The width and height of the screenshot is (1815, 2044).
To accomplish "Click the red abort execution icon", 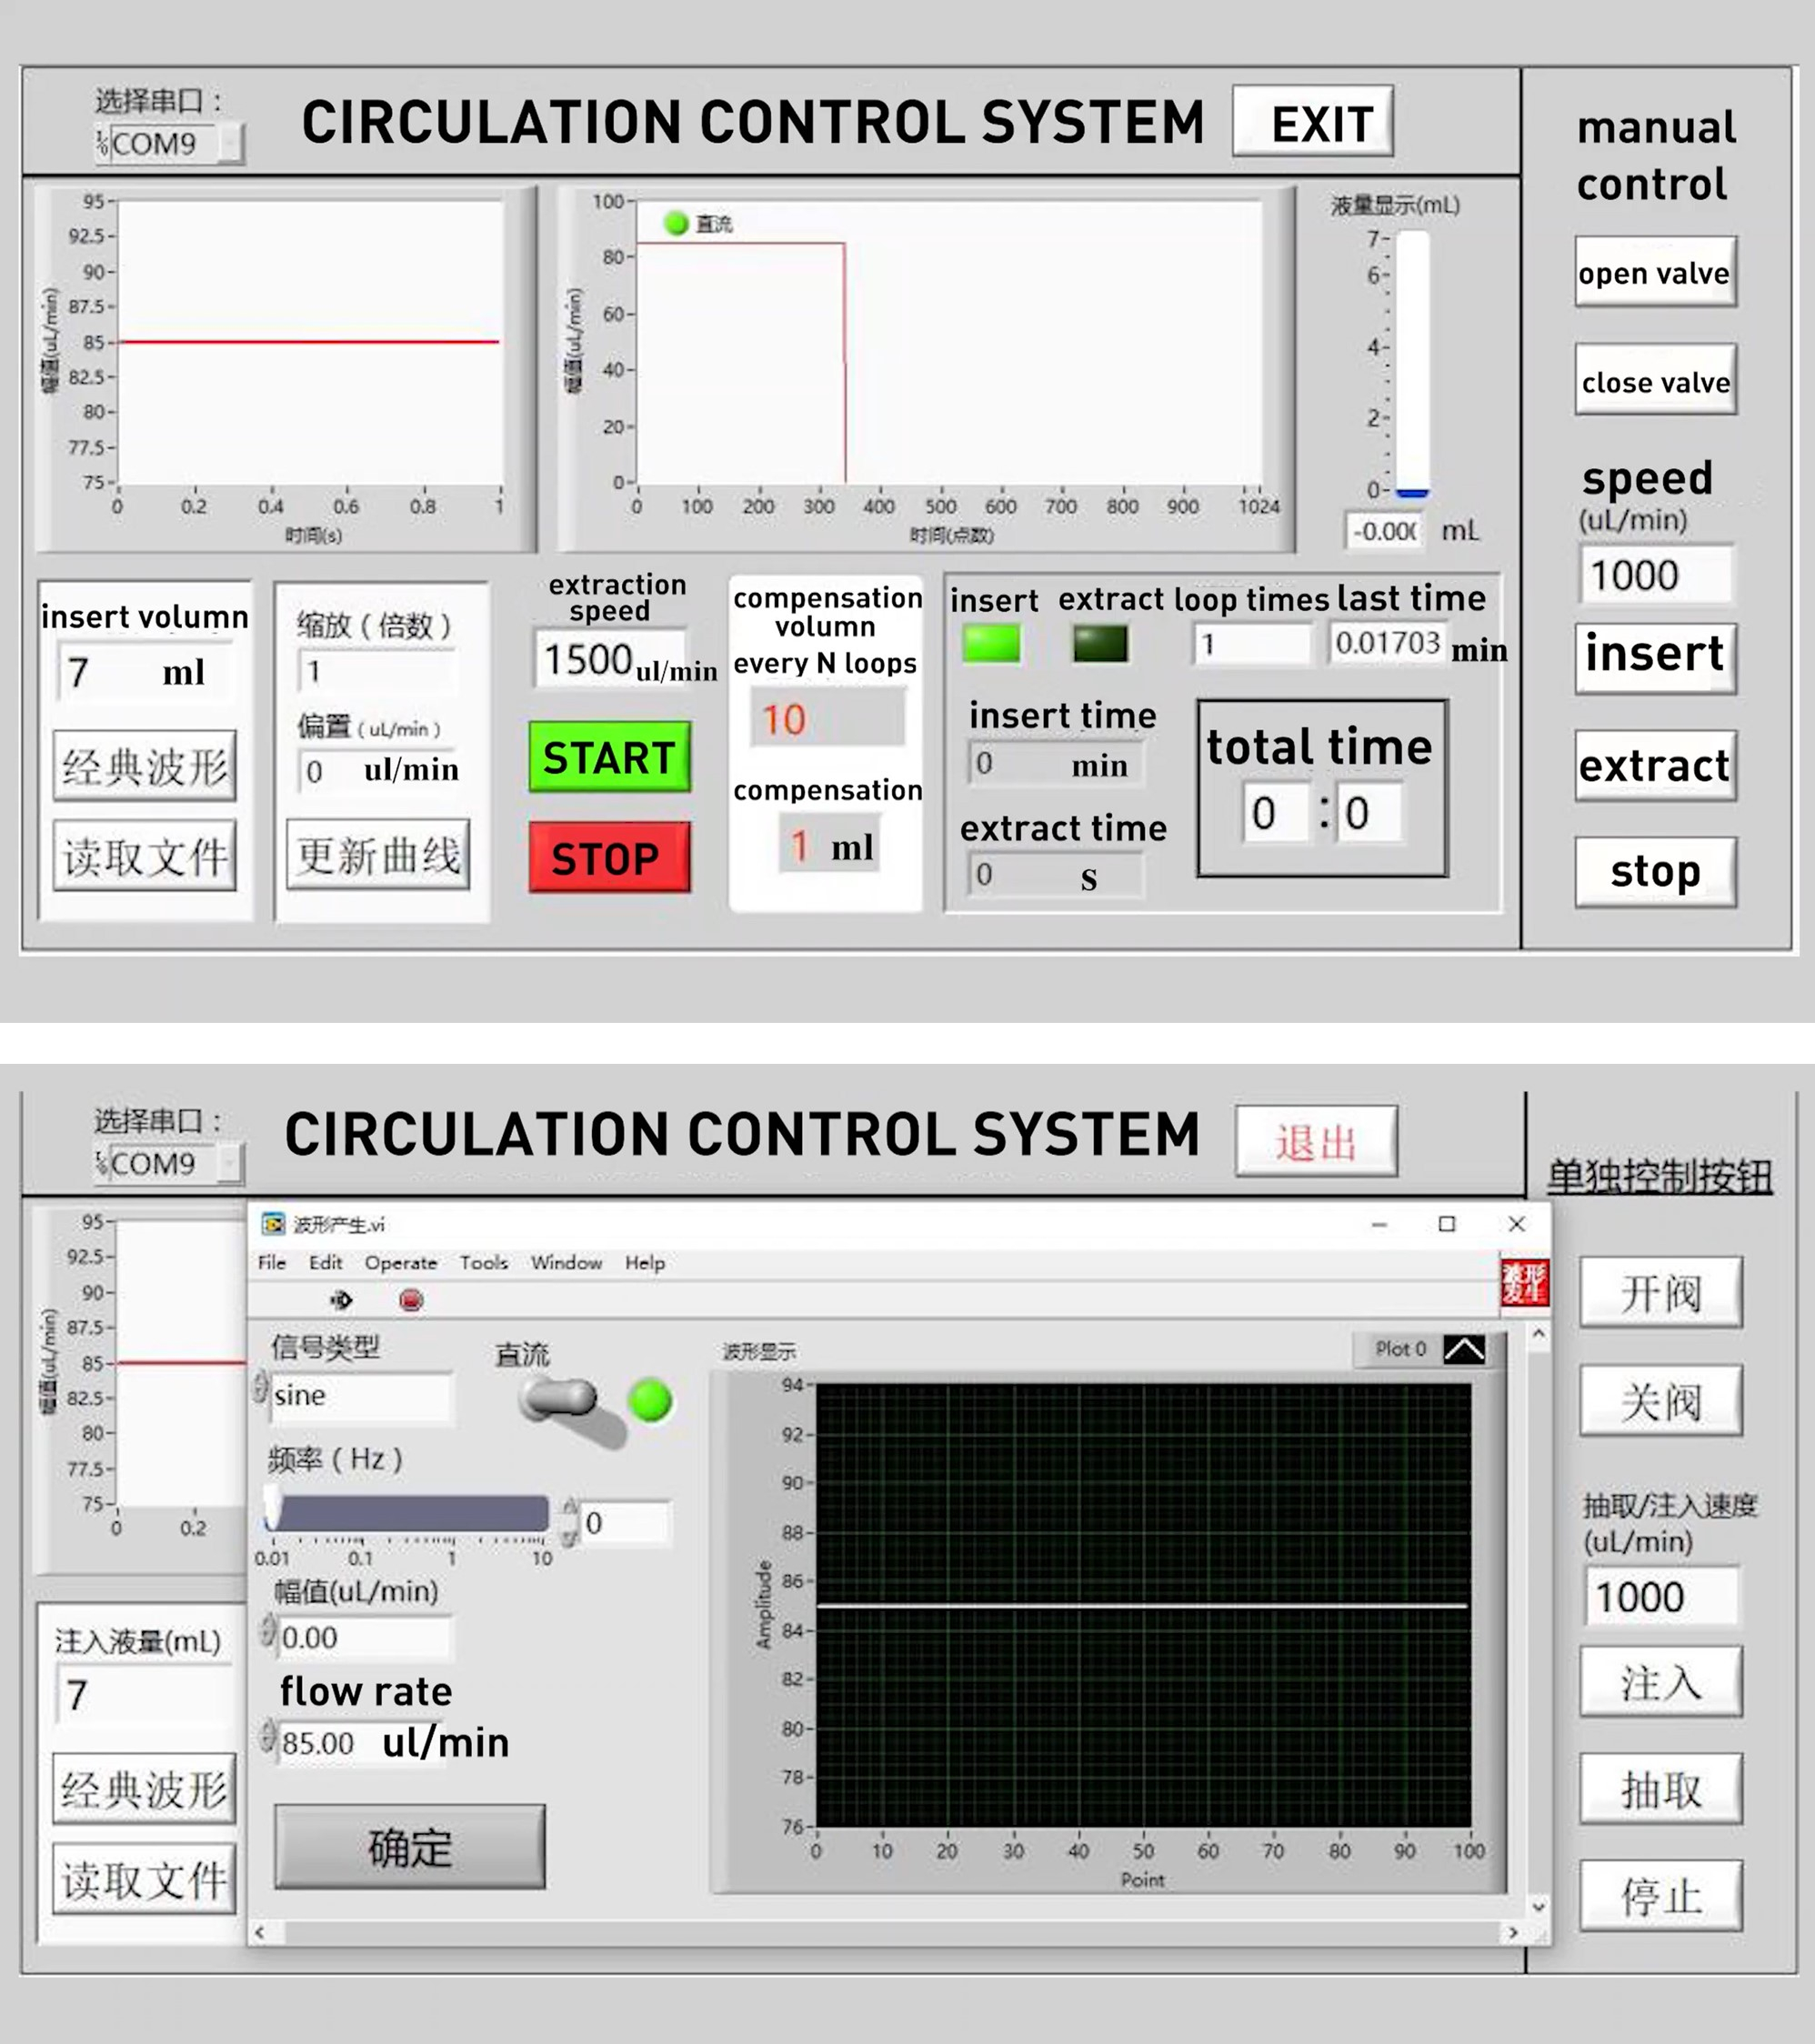I will pyautogui.click(x=411, y=1300).
